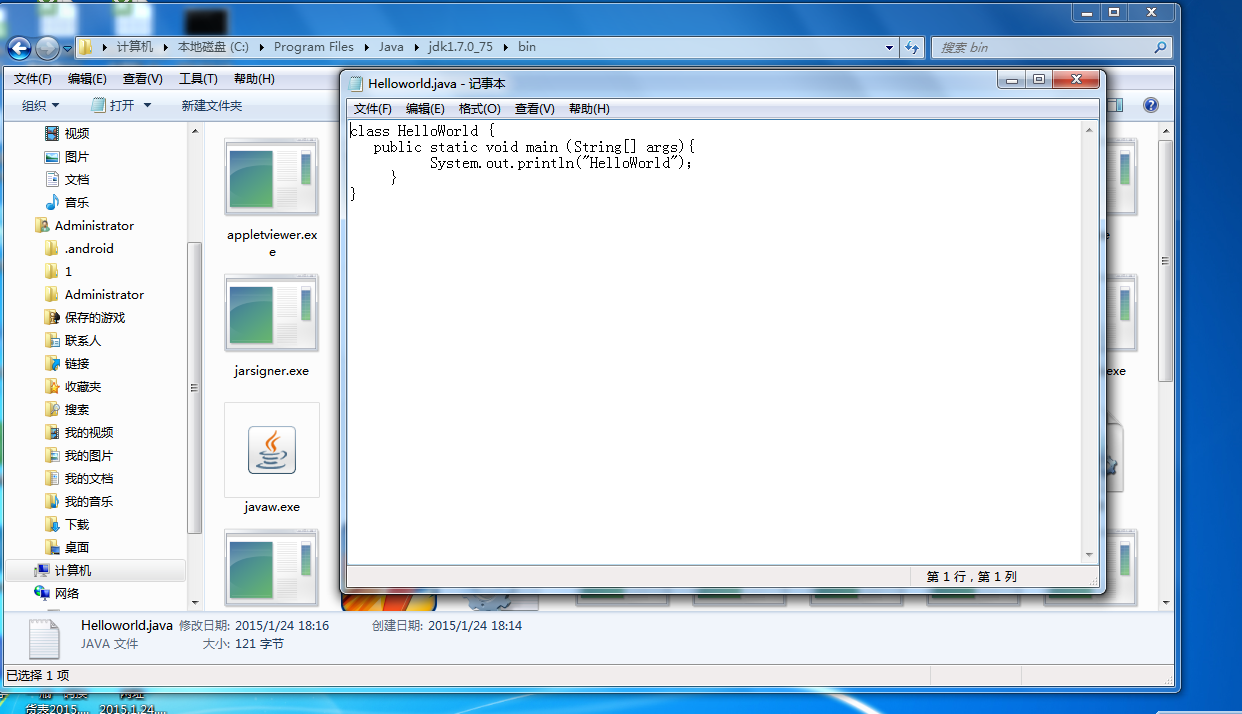
Task: Click jdk1.7.0_75 breadcrumb segment
Action: (461, 47)
